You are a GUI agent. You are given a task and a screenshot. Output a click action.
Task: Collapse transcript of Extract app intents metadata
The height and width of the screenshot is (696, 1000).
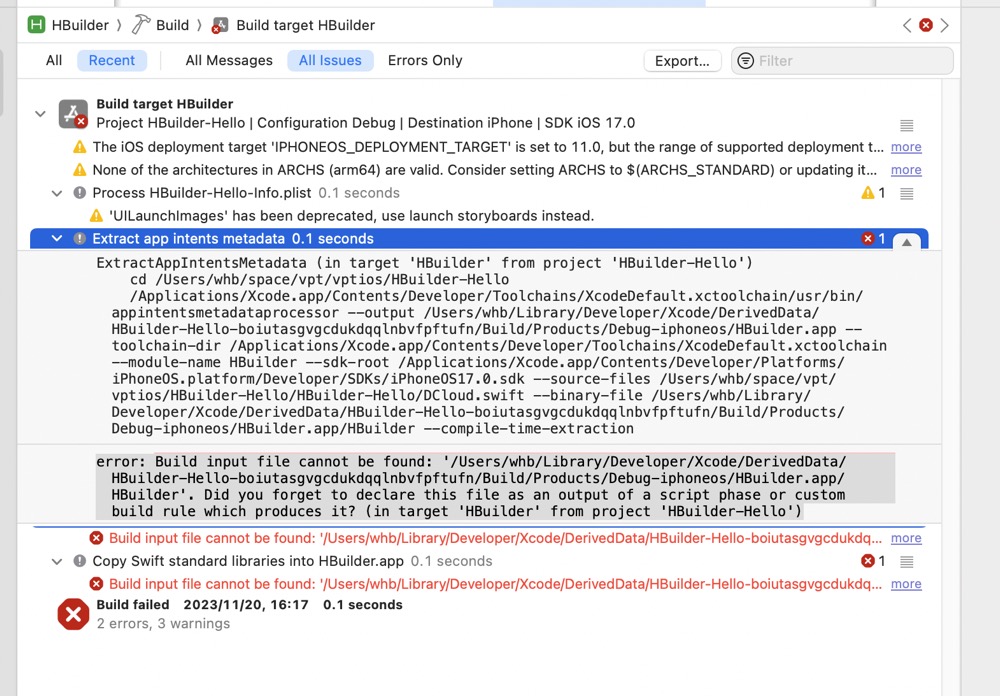click(x=906, y=242)
